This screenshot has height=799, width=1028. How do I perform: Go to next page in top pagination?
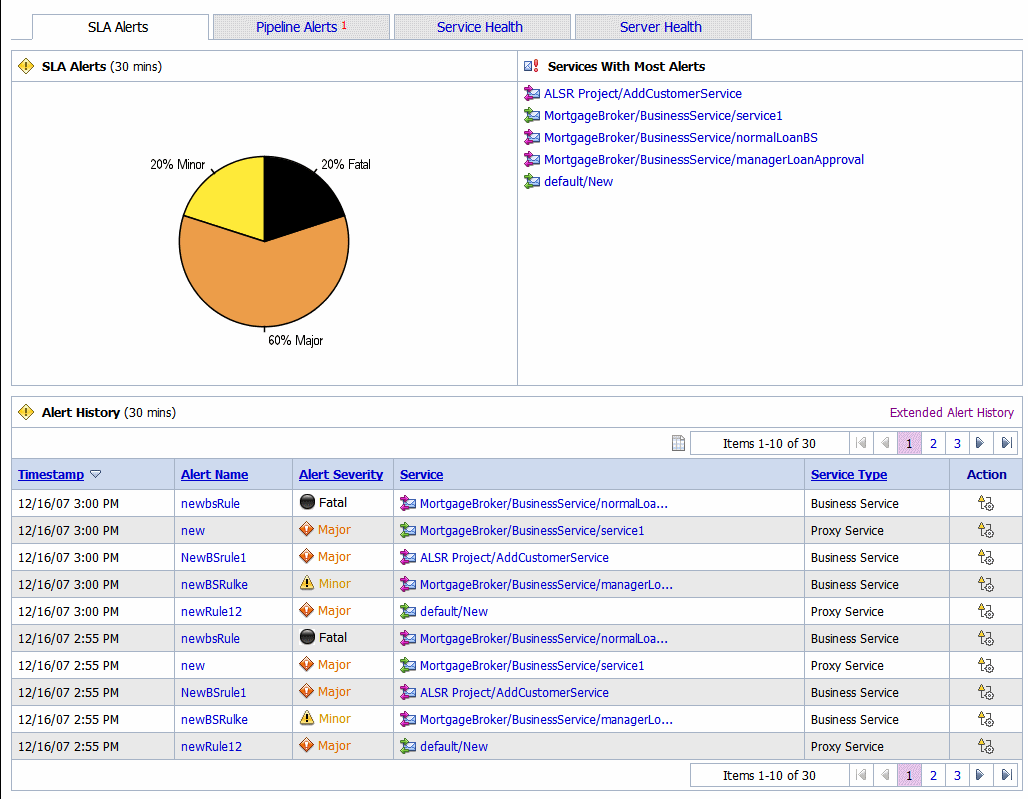coord(980,444)
